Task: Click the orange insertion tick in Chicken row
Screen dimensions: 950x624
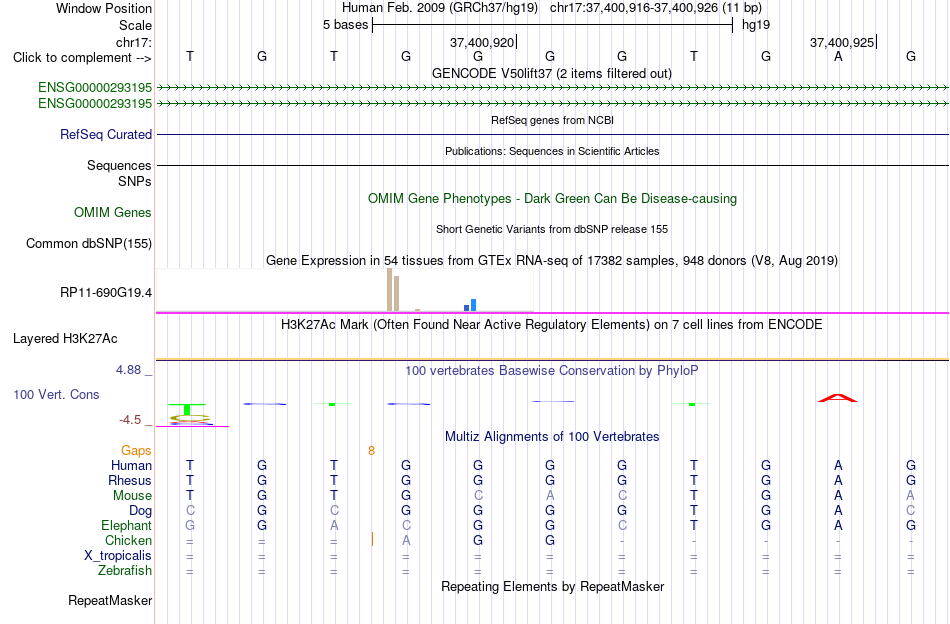Action: (372, 539)
